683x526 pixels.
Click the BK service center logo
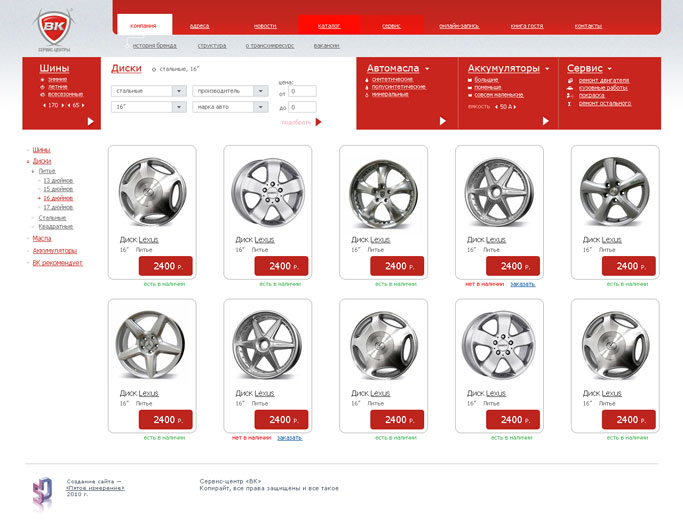54,30
